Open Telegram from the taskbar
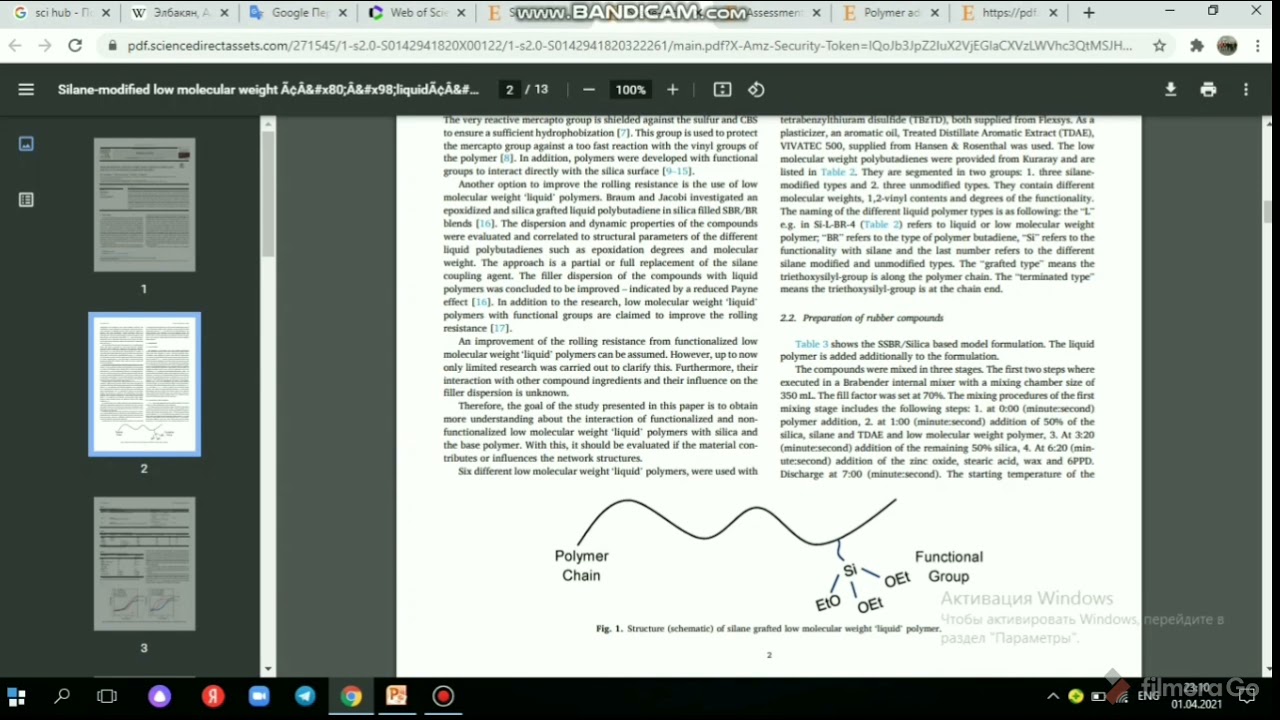Screen dimensions: 1280x720 pos(305,696)
